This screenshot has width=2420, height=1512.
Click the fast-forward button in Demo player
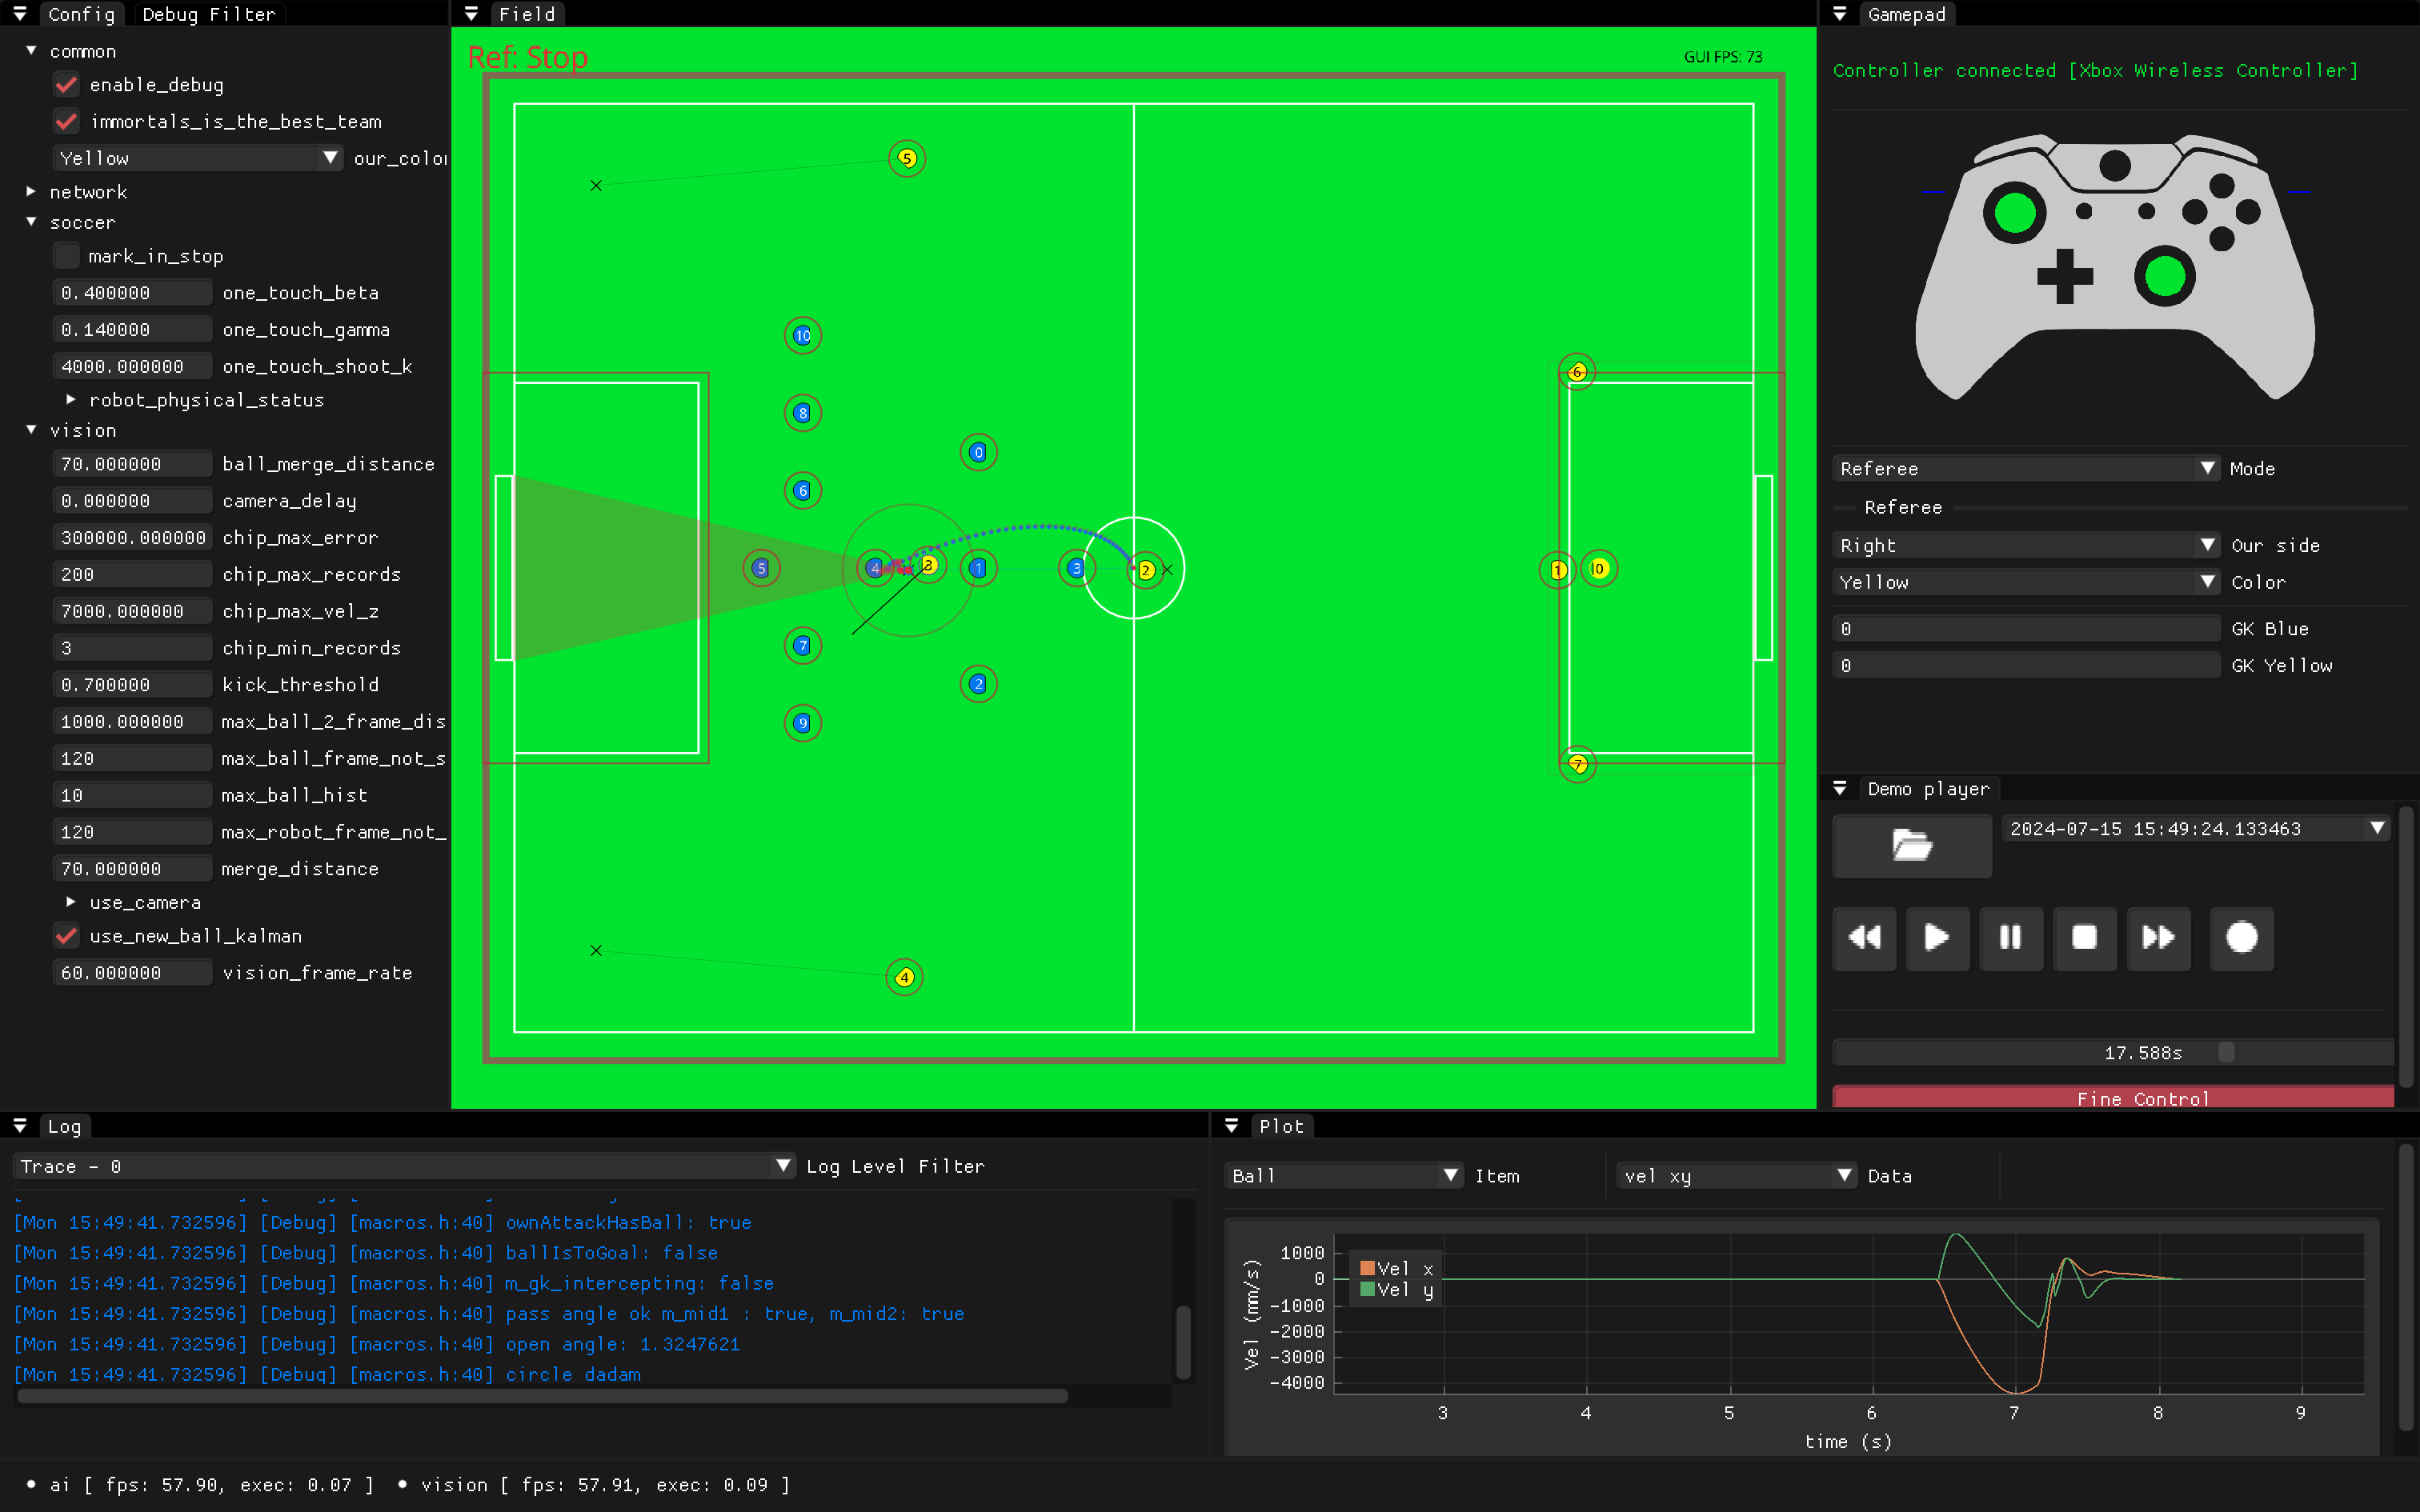[x=2158, y=937]
